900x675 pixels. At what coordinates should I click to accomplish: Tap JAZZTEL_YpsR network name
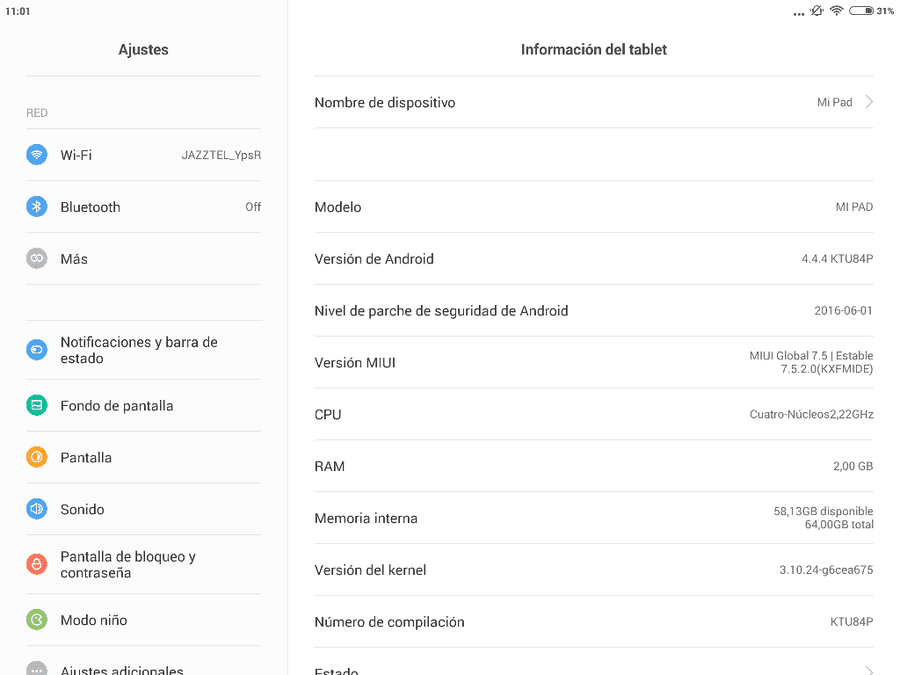221,155
